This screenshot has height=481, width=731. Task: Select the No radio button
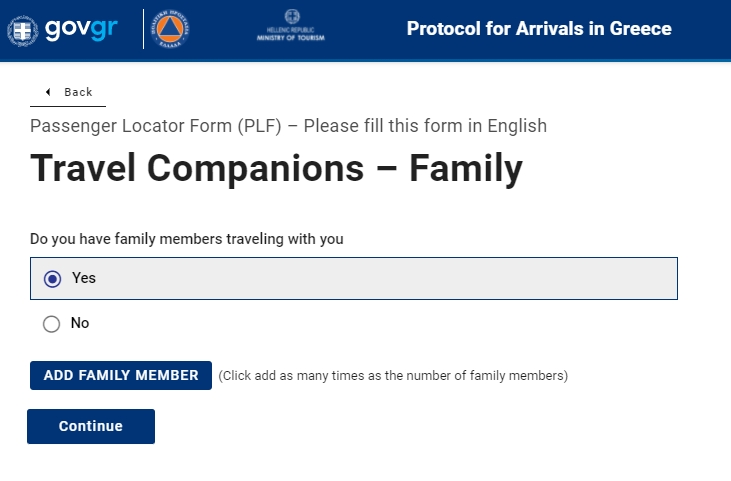coord(52,324)
